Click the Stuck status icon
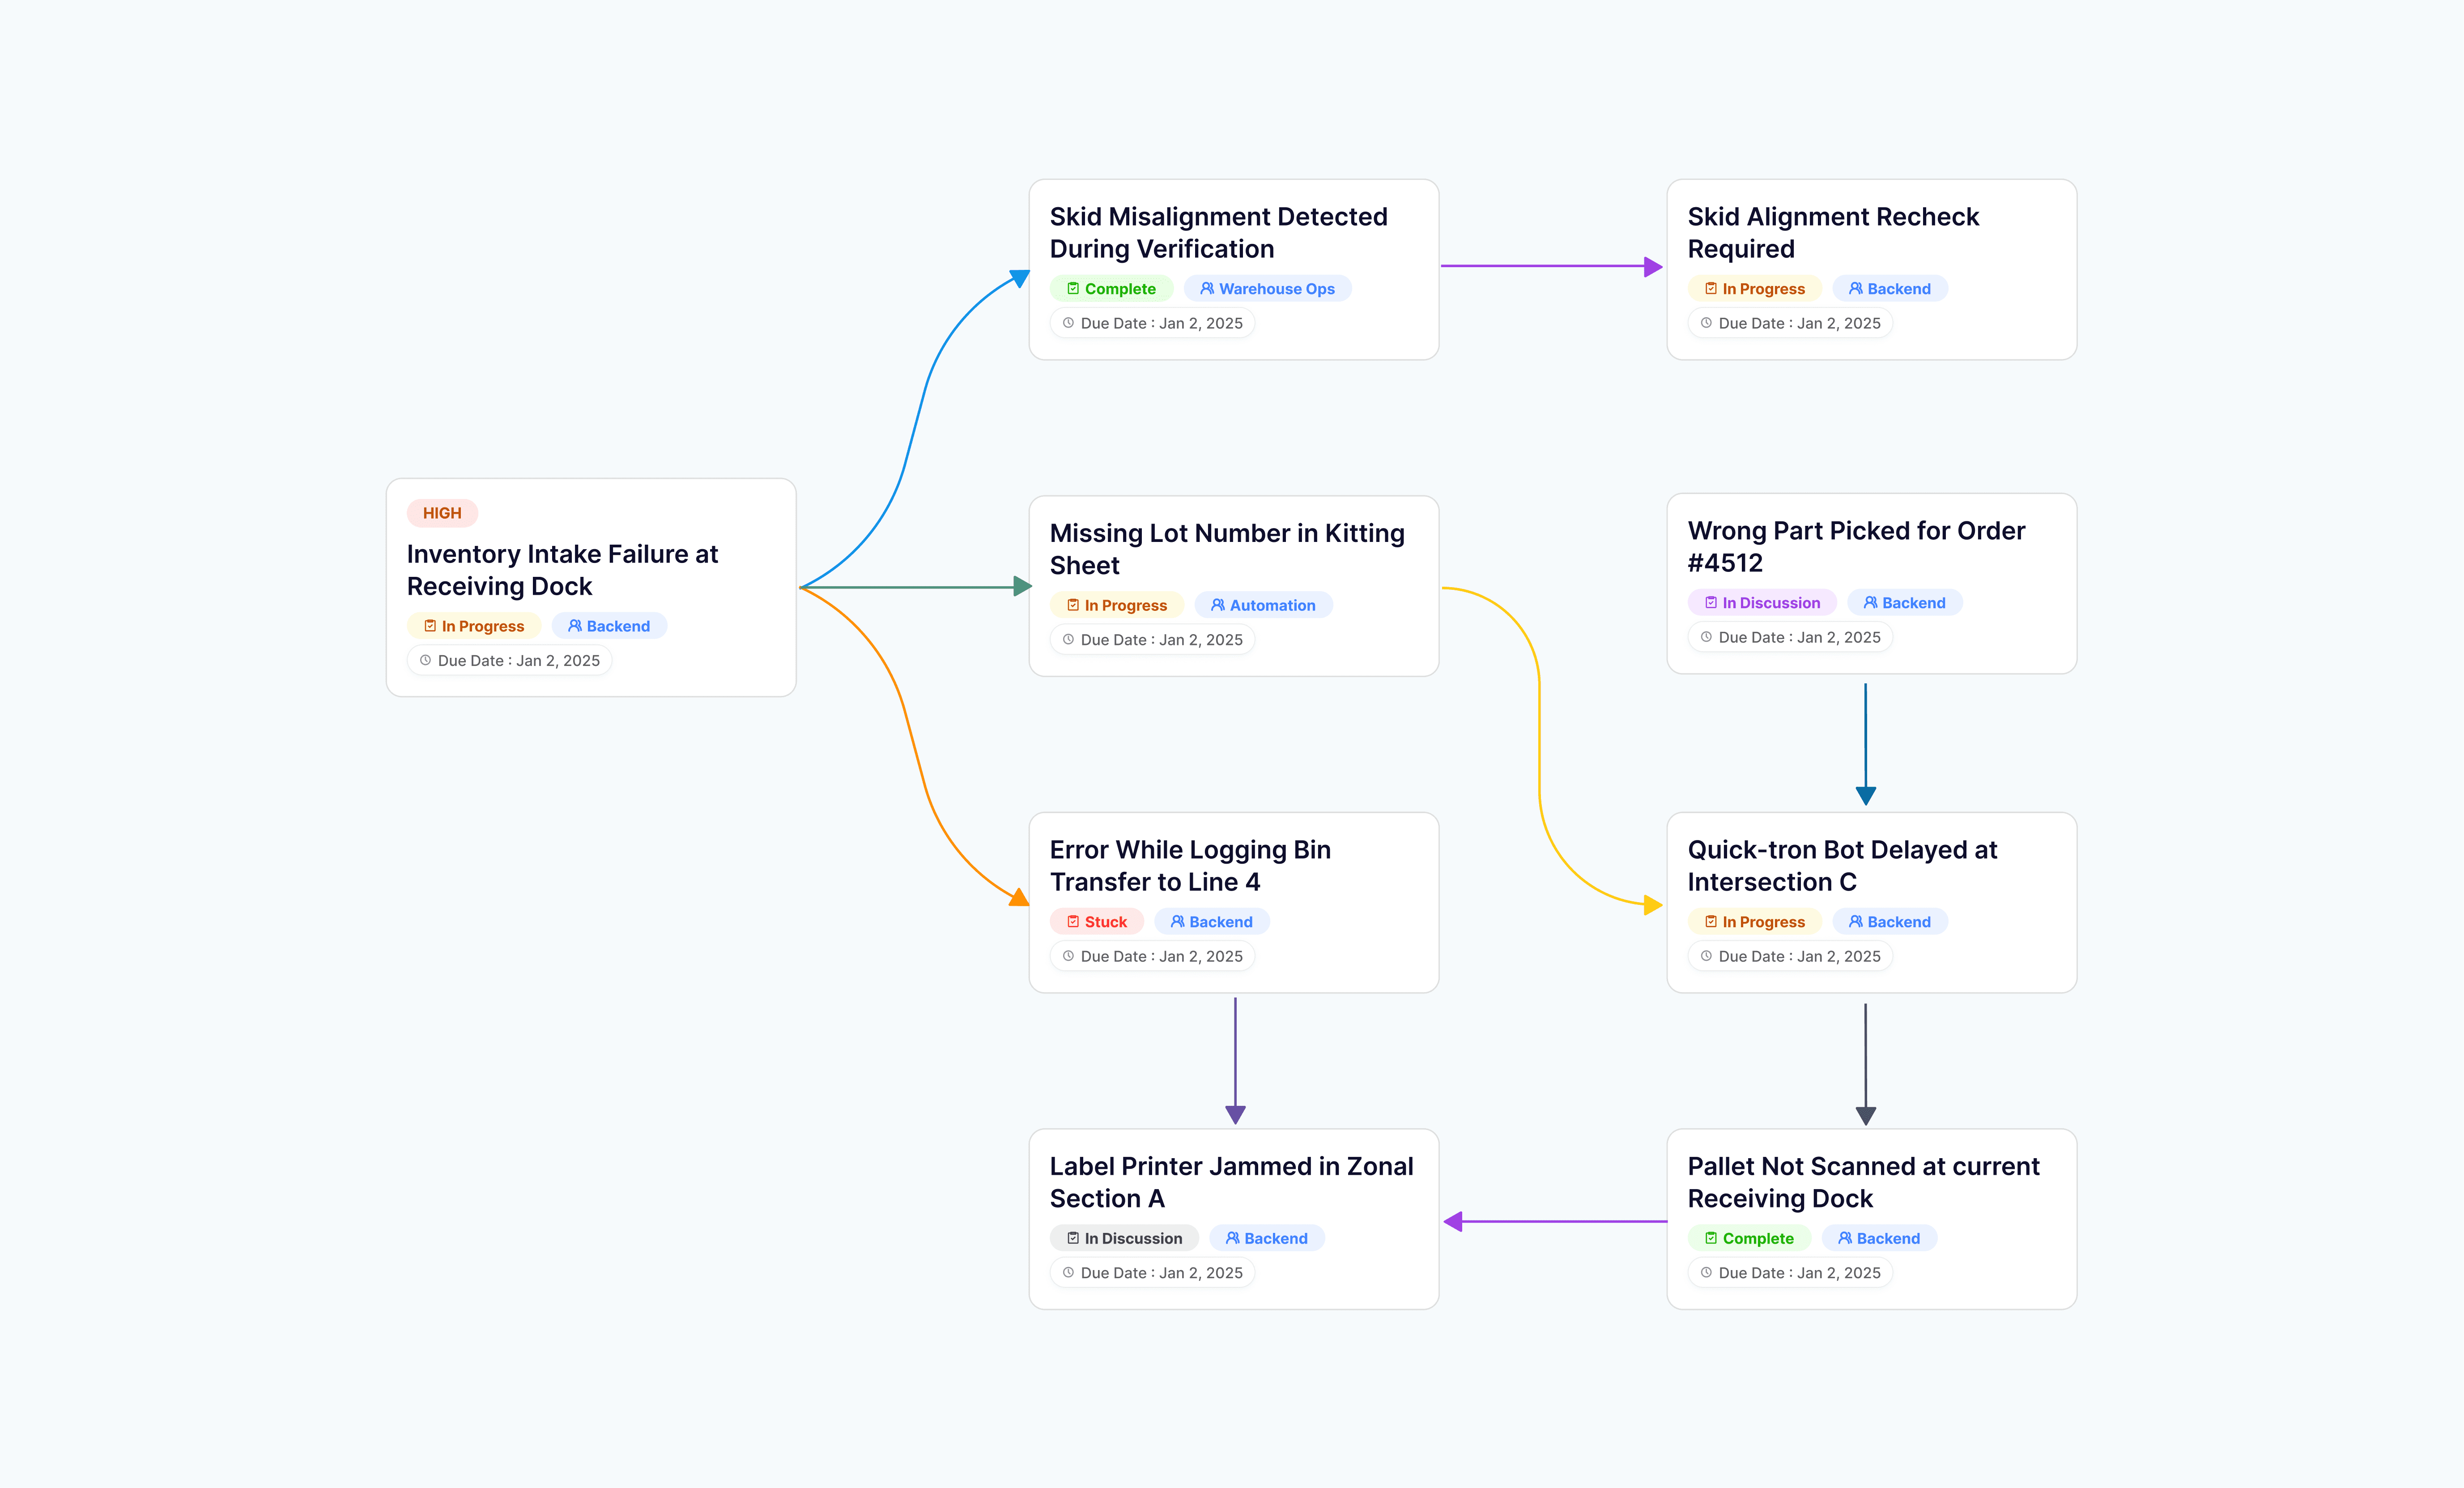This screenshot has height=1488, width=2464. pos(1073,922)
